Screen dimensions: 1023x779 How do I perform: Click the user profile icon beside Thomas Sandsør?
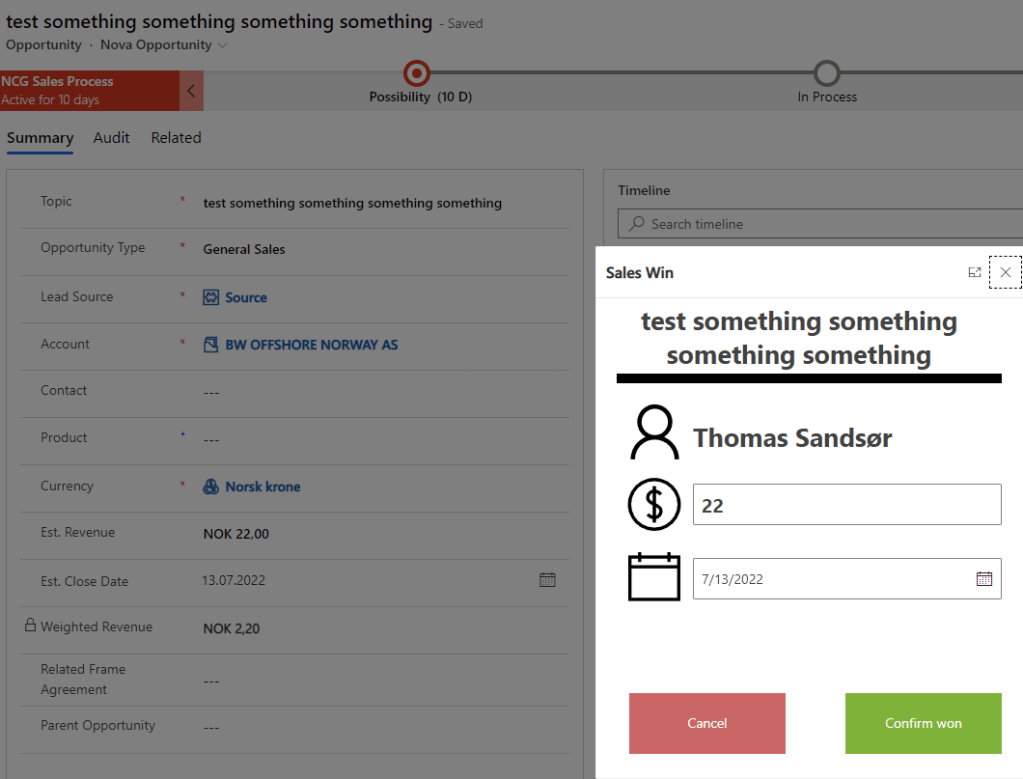point(654,433)
